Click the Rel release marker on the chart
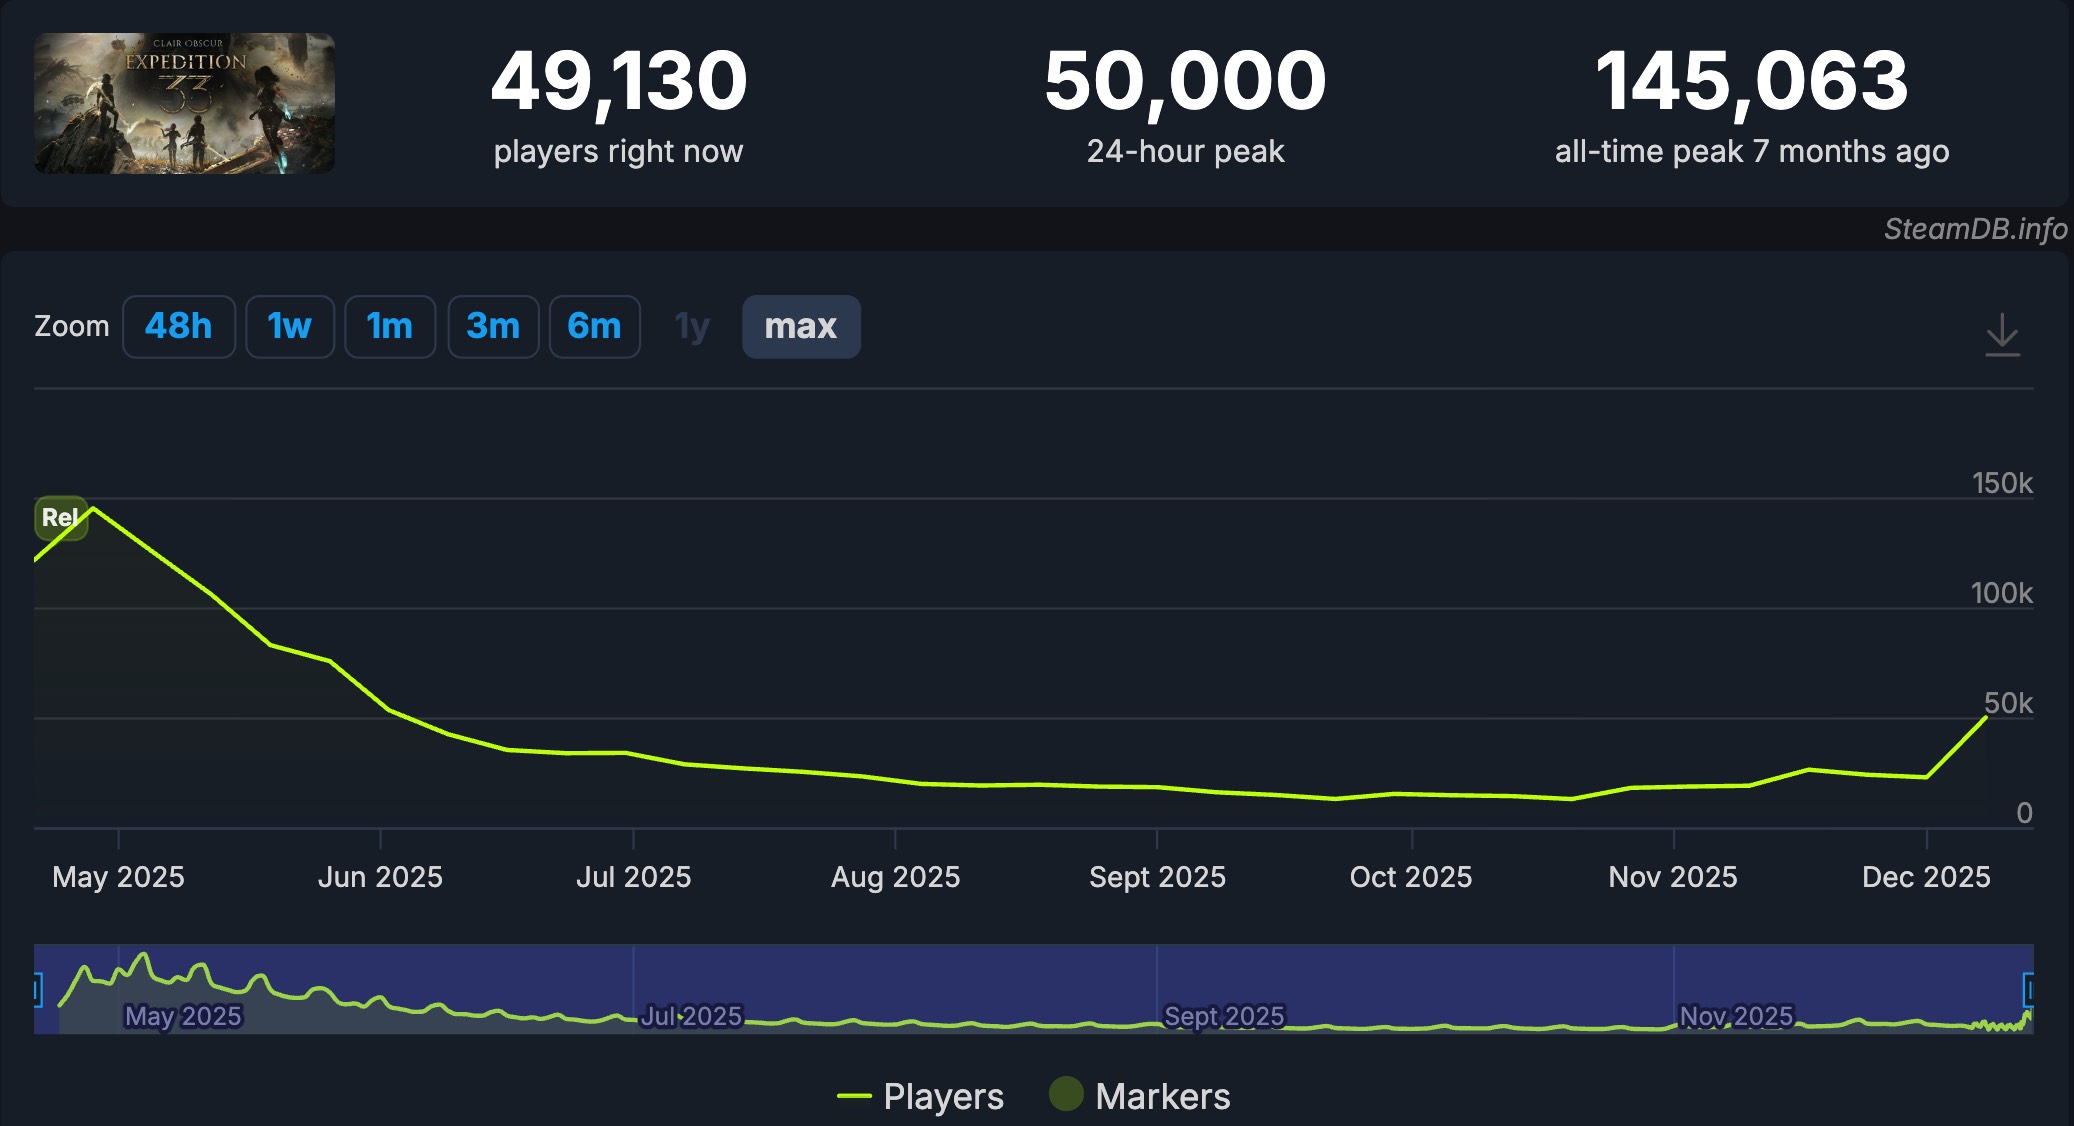This screenshot has height=1126, width=2074. tap(59, 518)
